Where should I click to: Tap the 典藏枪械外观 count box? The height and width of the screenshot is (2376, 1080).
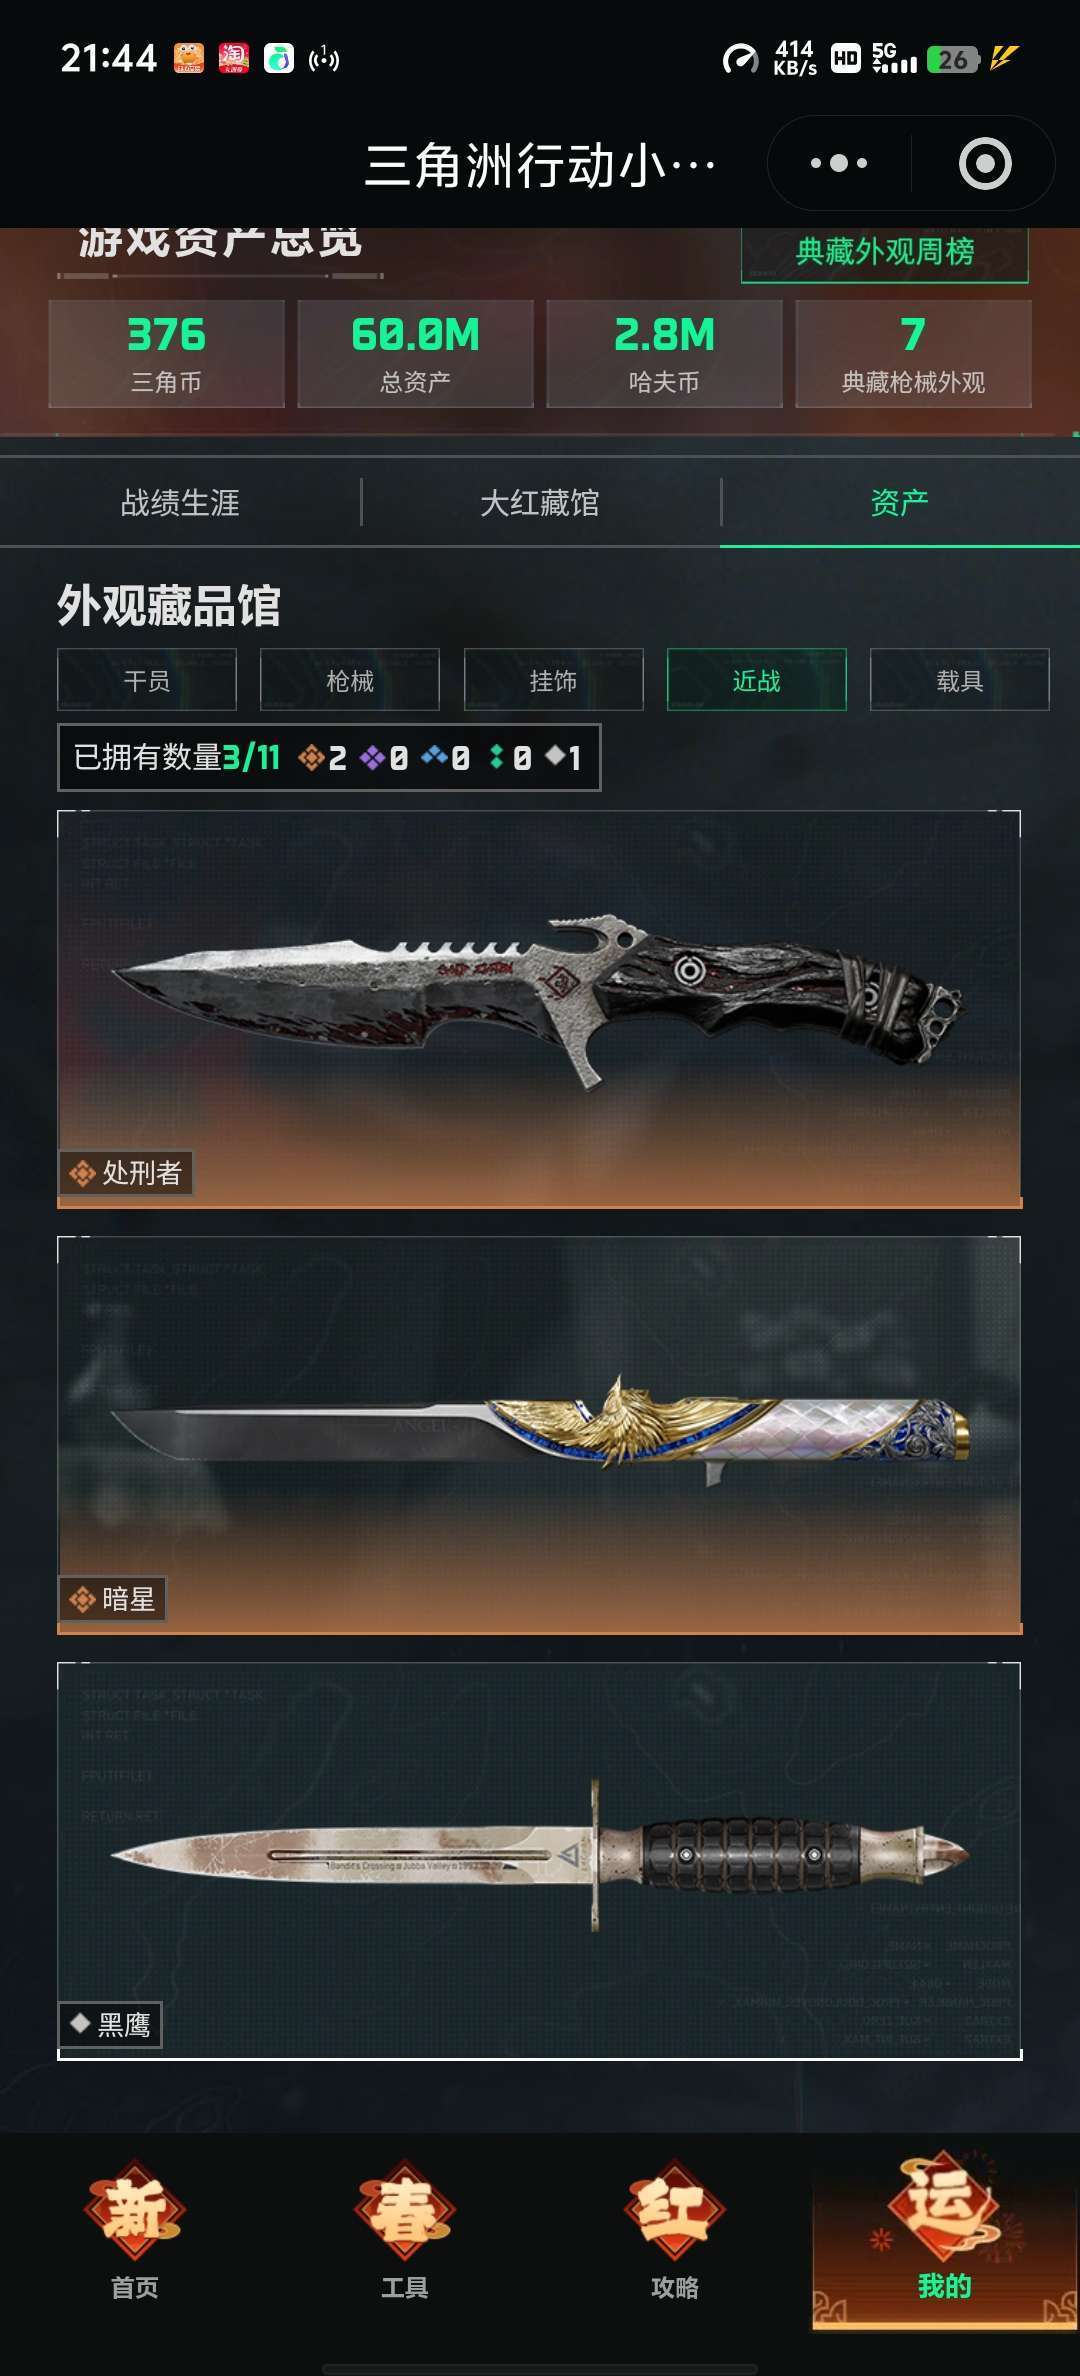[913, 354]
